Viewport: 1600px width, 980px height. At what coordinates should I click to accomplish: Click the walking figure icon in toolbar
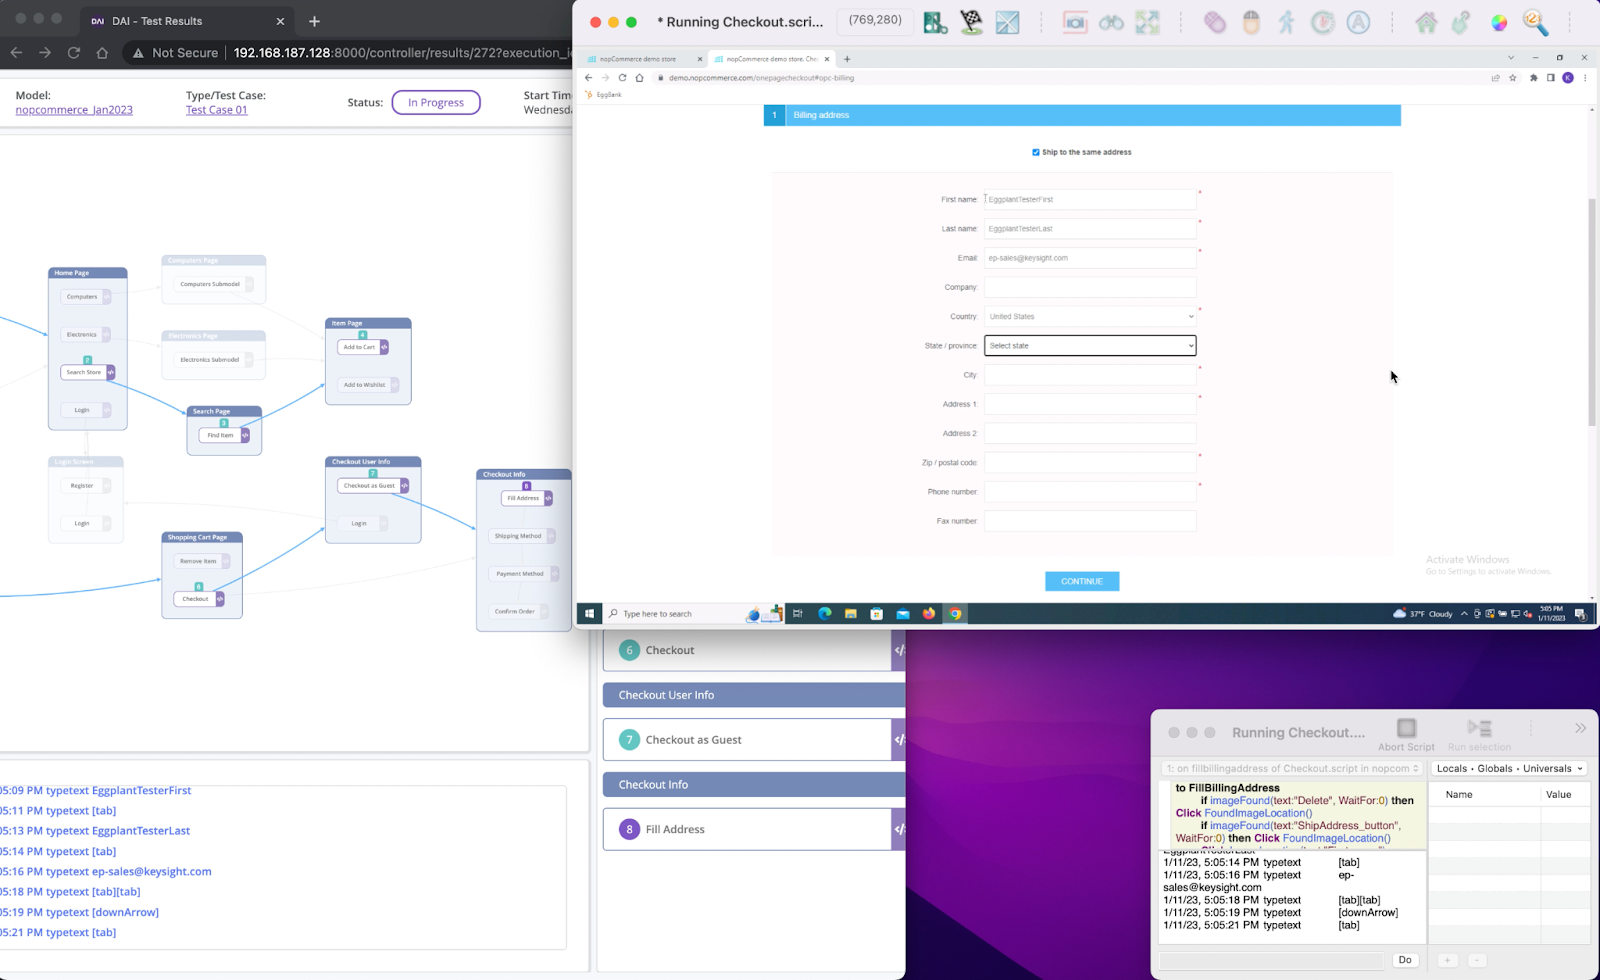pos(1287,22)
